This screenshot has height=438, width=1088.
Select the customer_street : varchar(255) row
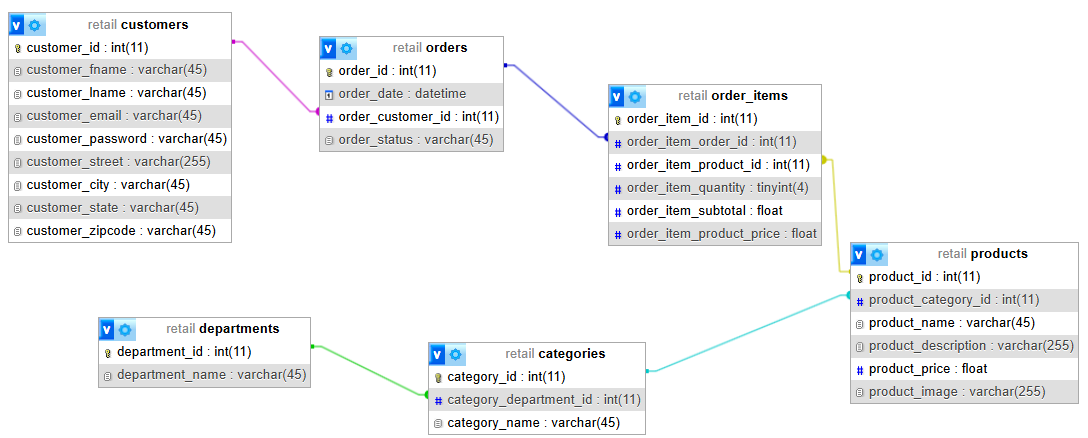120,162
